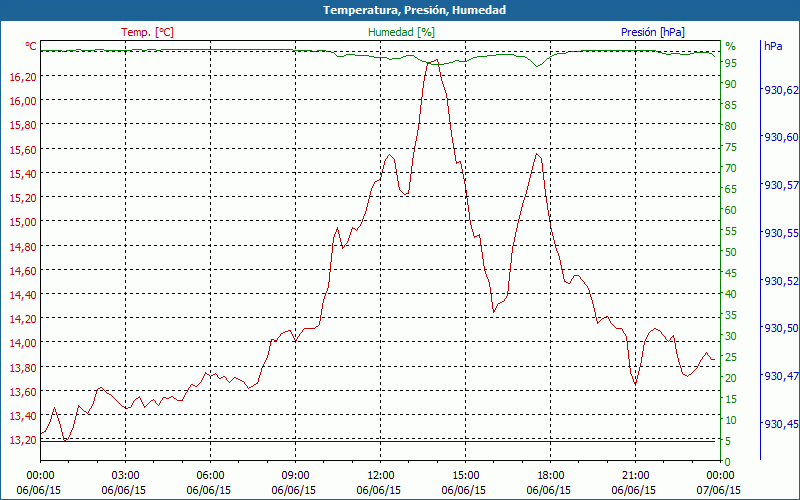Click pressure axis value 930,55
Image resolution: width=800 pixels, height=500 pixels.
tap(781, 233)
